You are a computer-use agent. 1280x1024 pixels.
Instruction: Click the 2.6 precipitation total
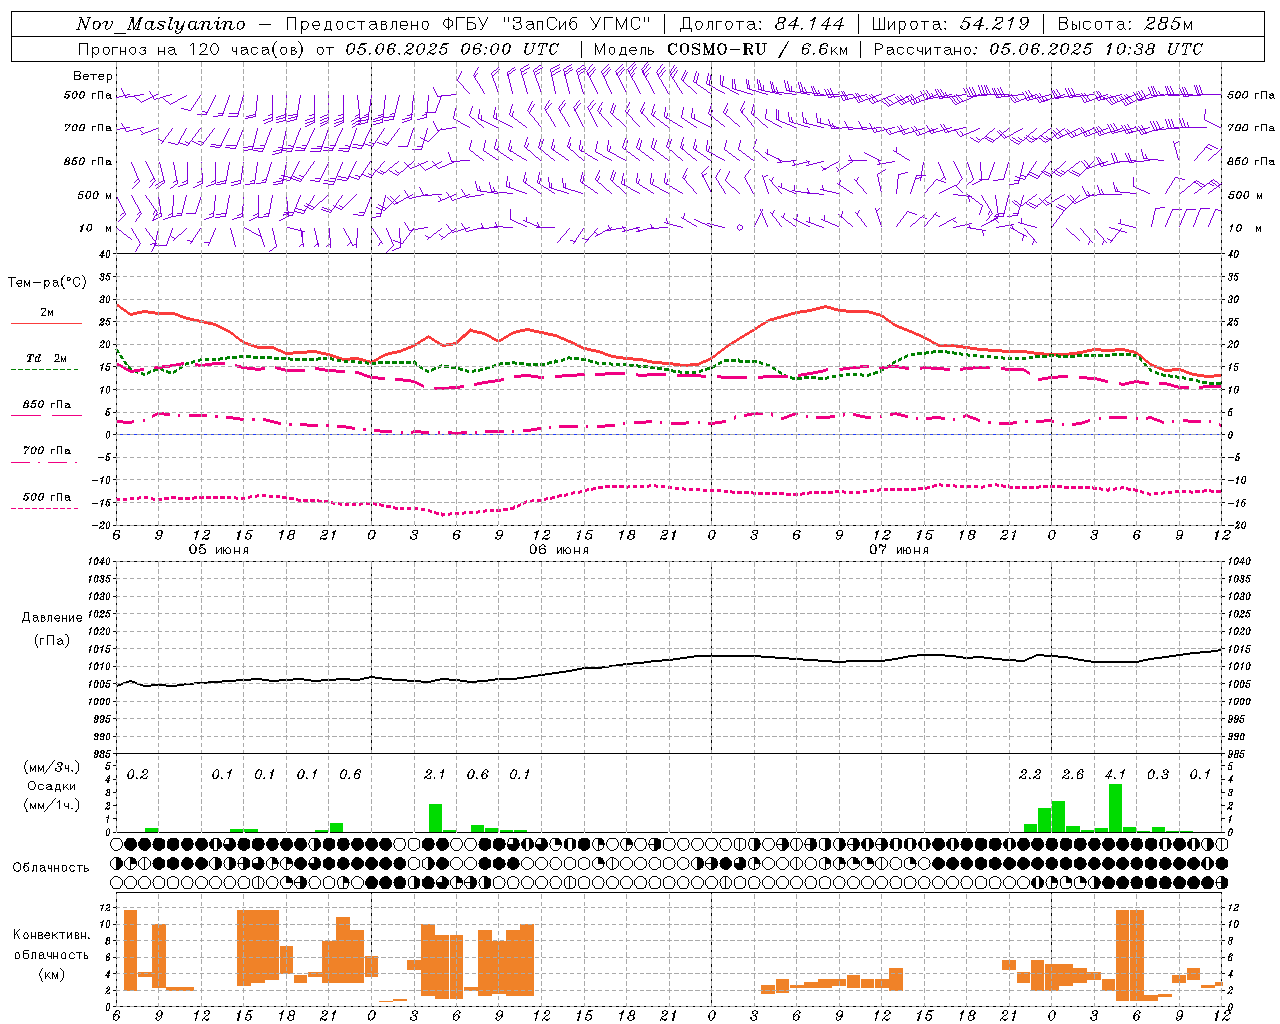click(x=1072, y=775)
